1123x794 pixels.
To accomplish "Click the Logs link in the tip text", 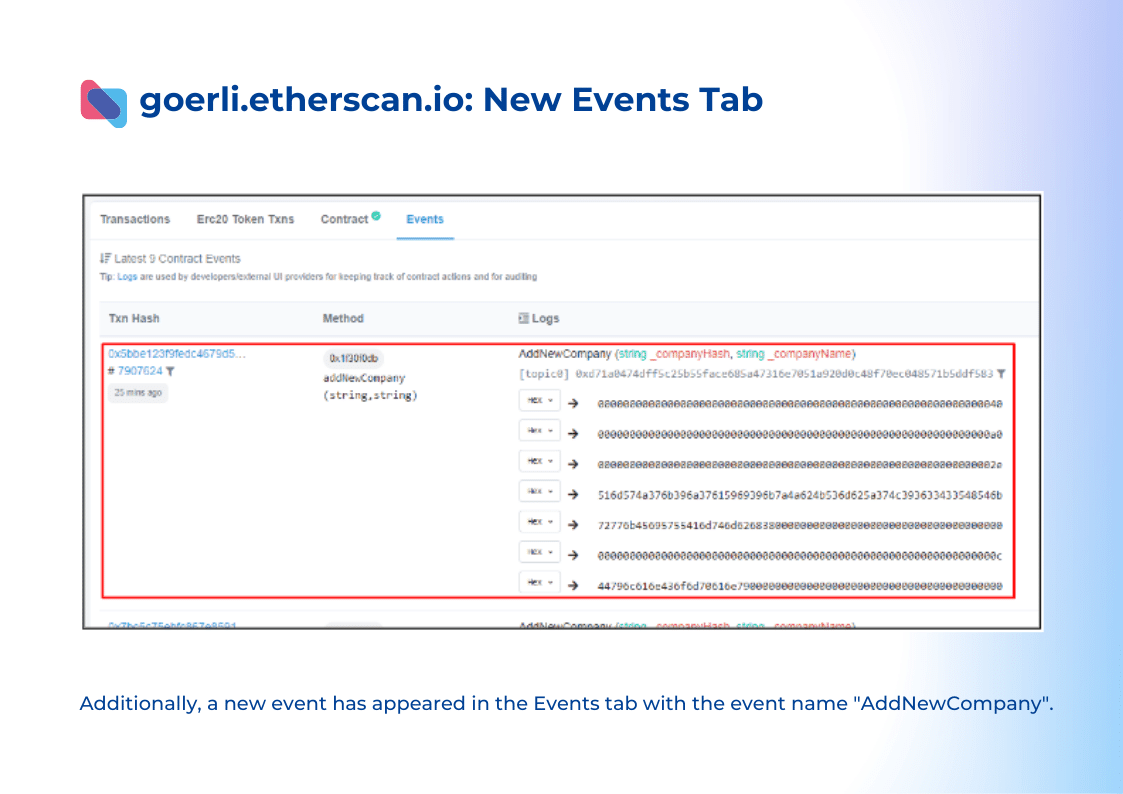I will click(x=127, y=277).
